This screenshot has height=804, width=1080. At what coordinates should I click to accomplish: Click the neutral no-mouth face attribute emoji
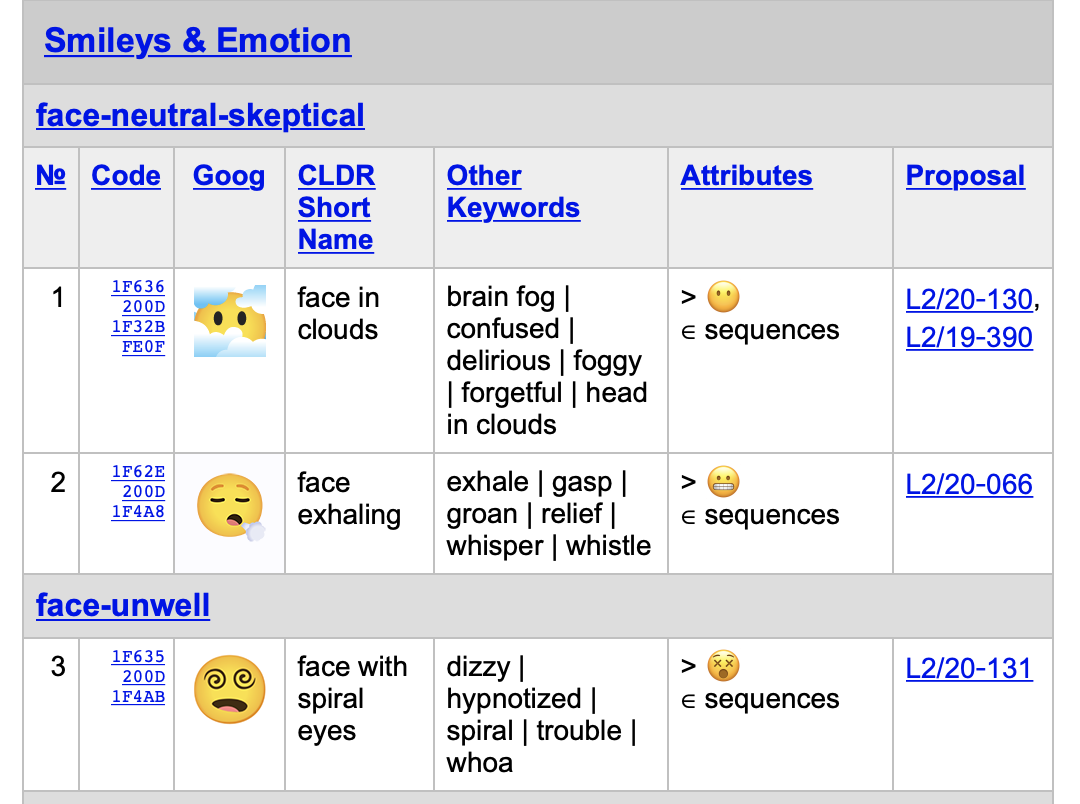pos(723,297)
